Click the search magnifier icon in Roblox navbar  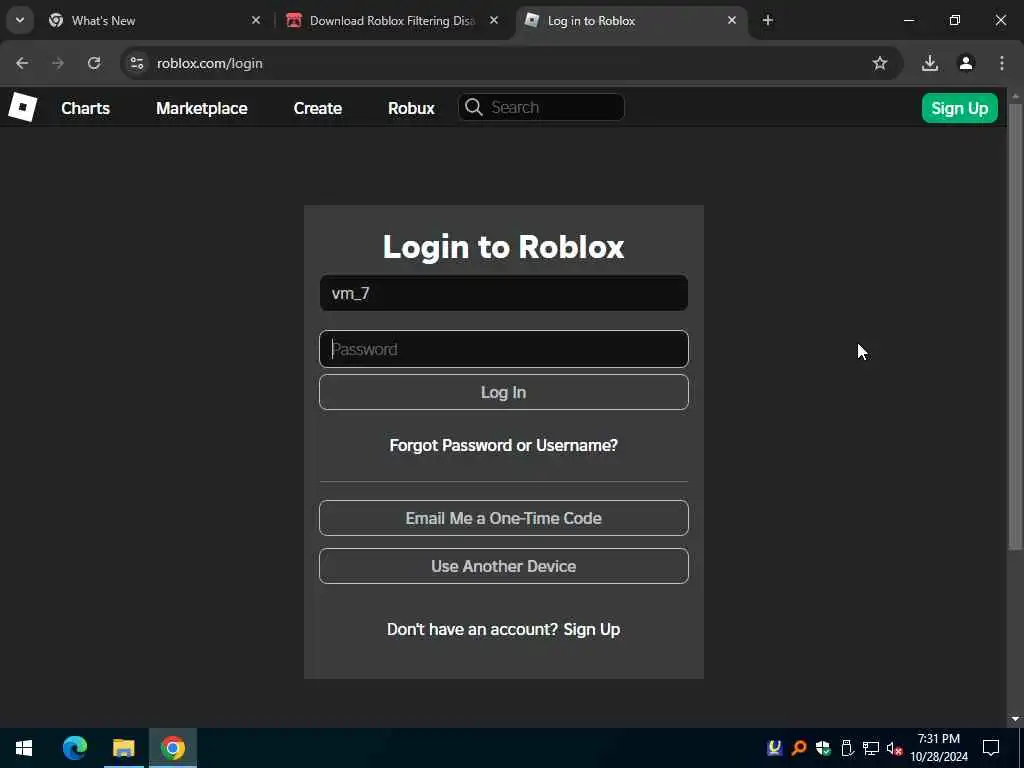pyautogui.click(x=474, y=107)
